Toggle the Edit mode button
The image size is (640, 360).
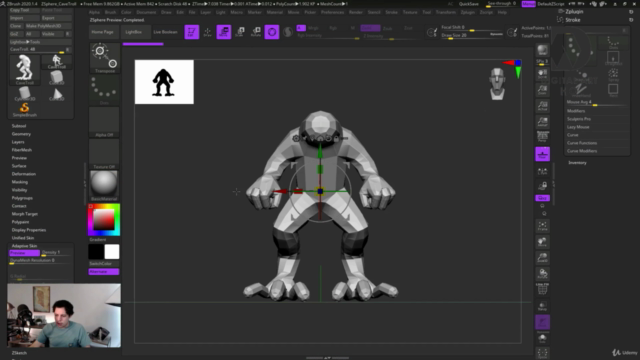pos(191,32)
